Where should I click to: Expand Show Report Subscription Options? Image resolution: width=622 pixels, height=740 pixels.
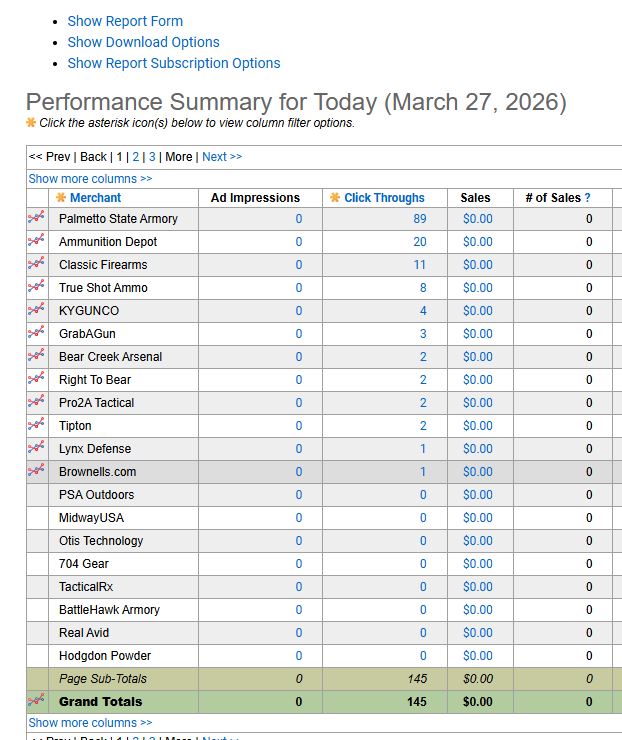pos(173,63)
